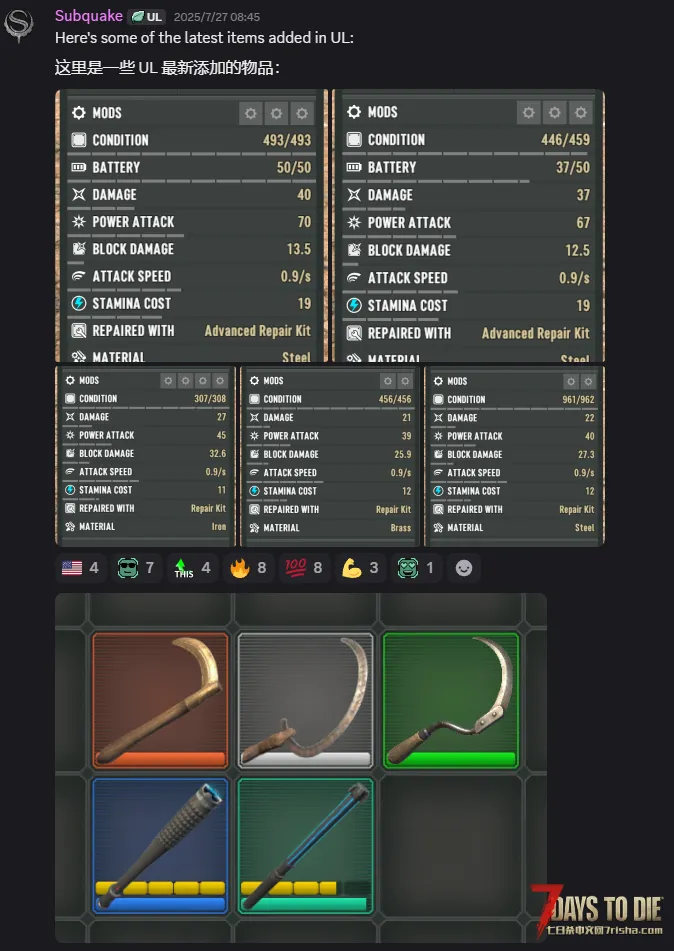Select the blue-tier stun baton slot
674x951 pixels.
click(161, 846)
